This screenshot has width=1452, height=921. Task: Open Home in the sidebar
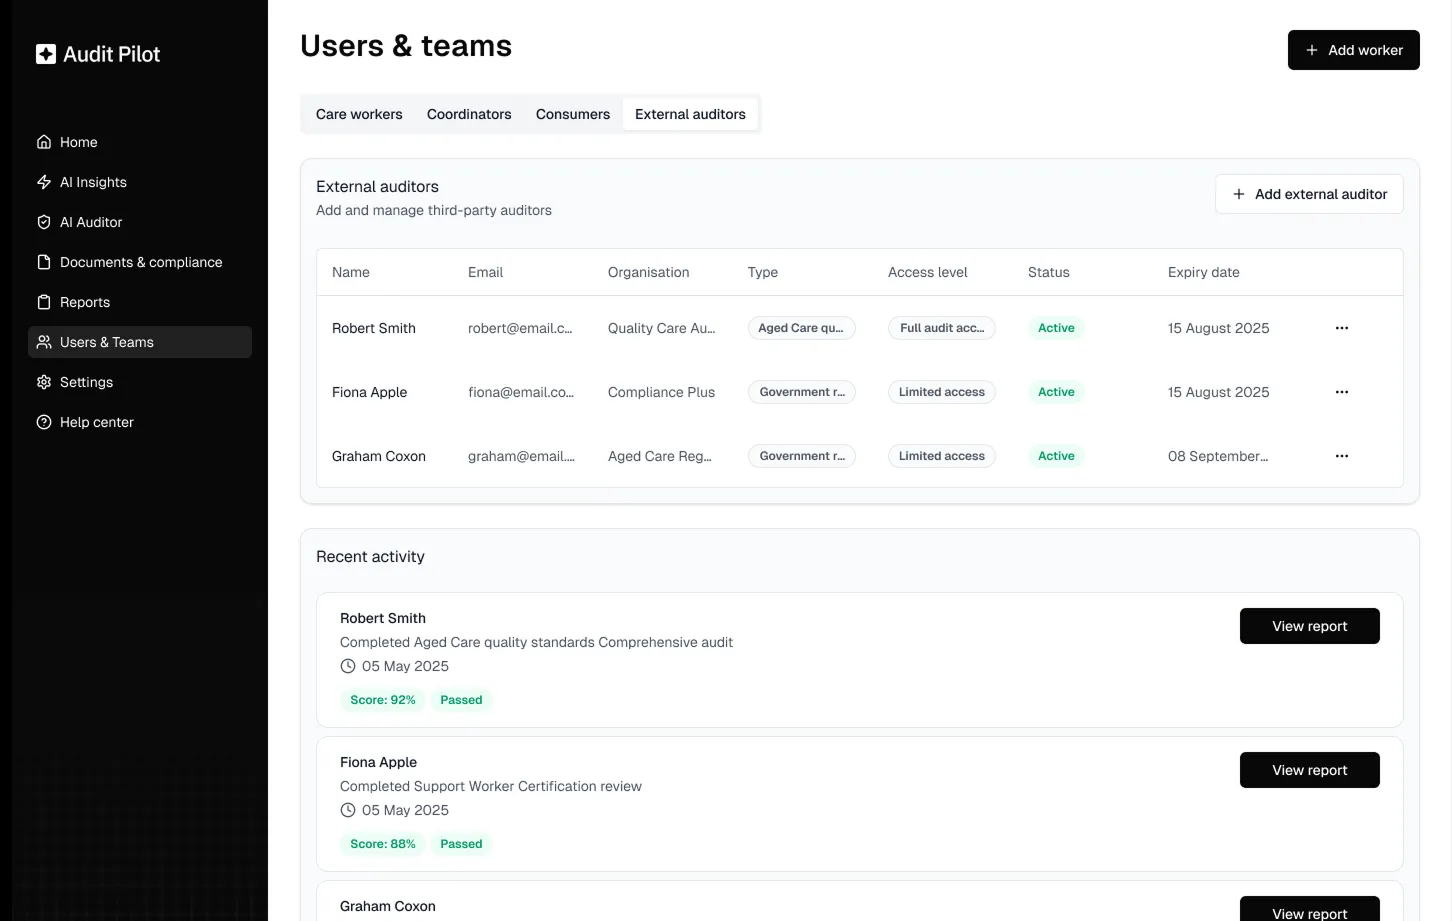click(140, 142)
